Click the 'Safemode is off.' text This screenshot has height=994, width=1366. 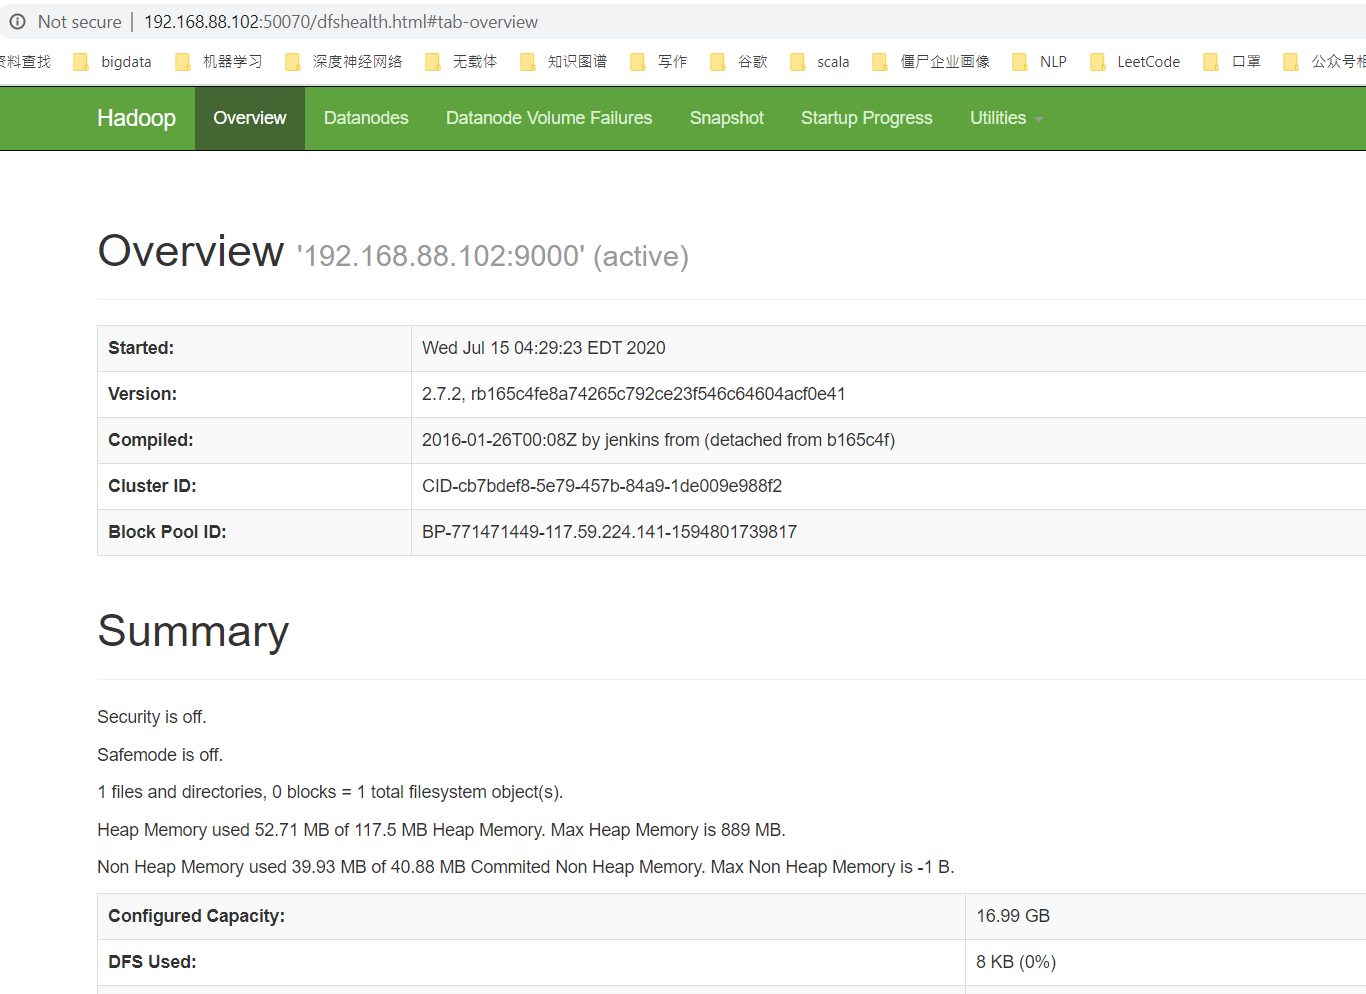coord(160,755)
